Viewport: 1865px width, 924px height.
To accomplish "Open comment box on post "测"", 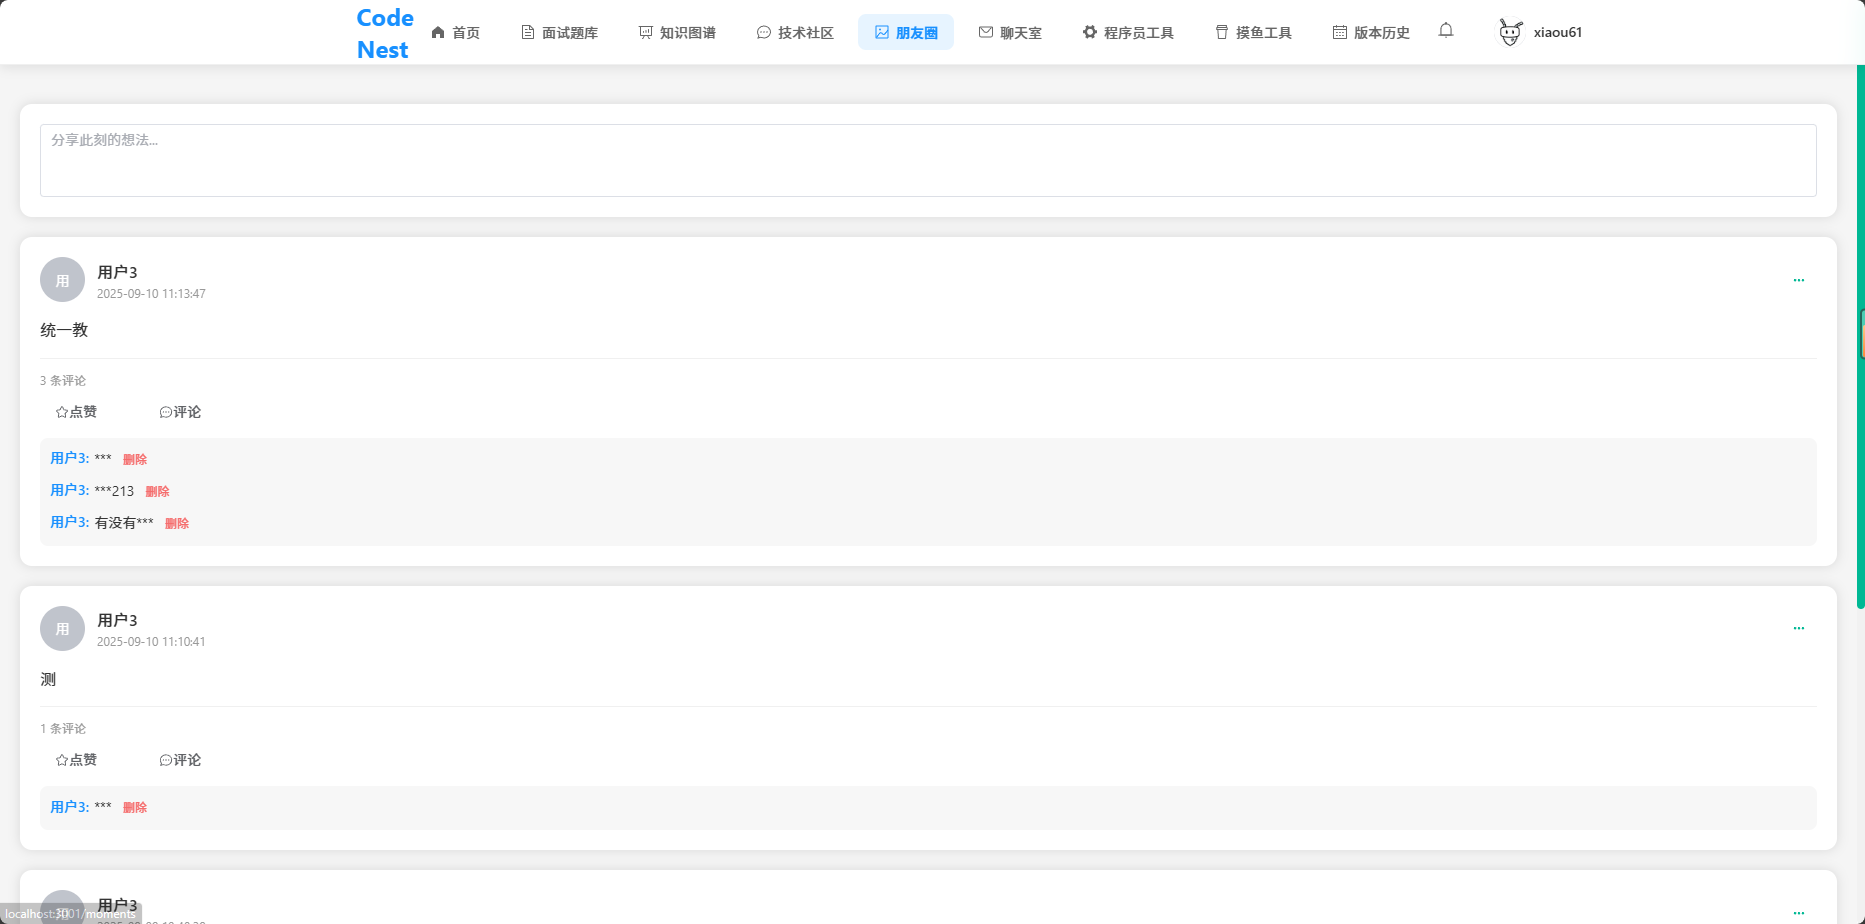I will tap(180, 760).
